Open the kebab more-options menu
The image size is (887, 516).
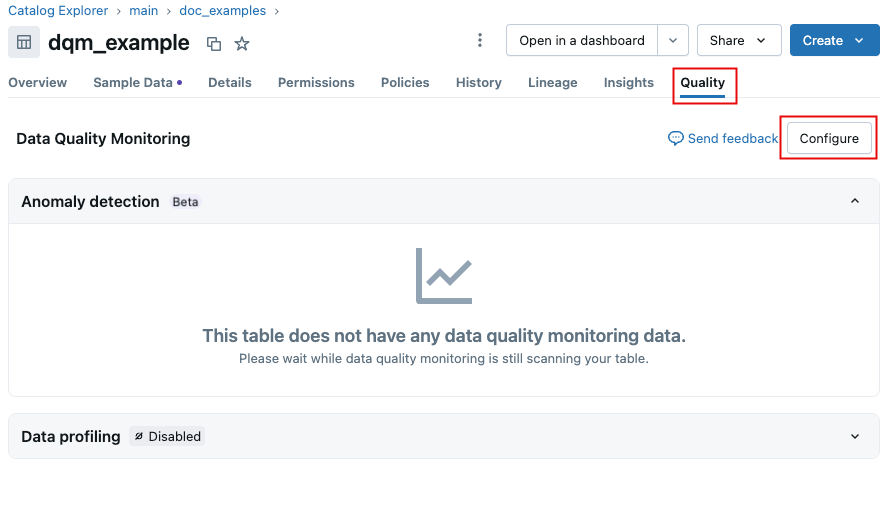coord(480,40)
